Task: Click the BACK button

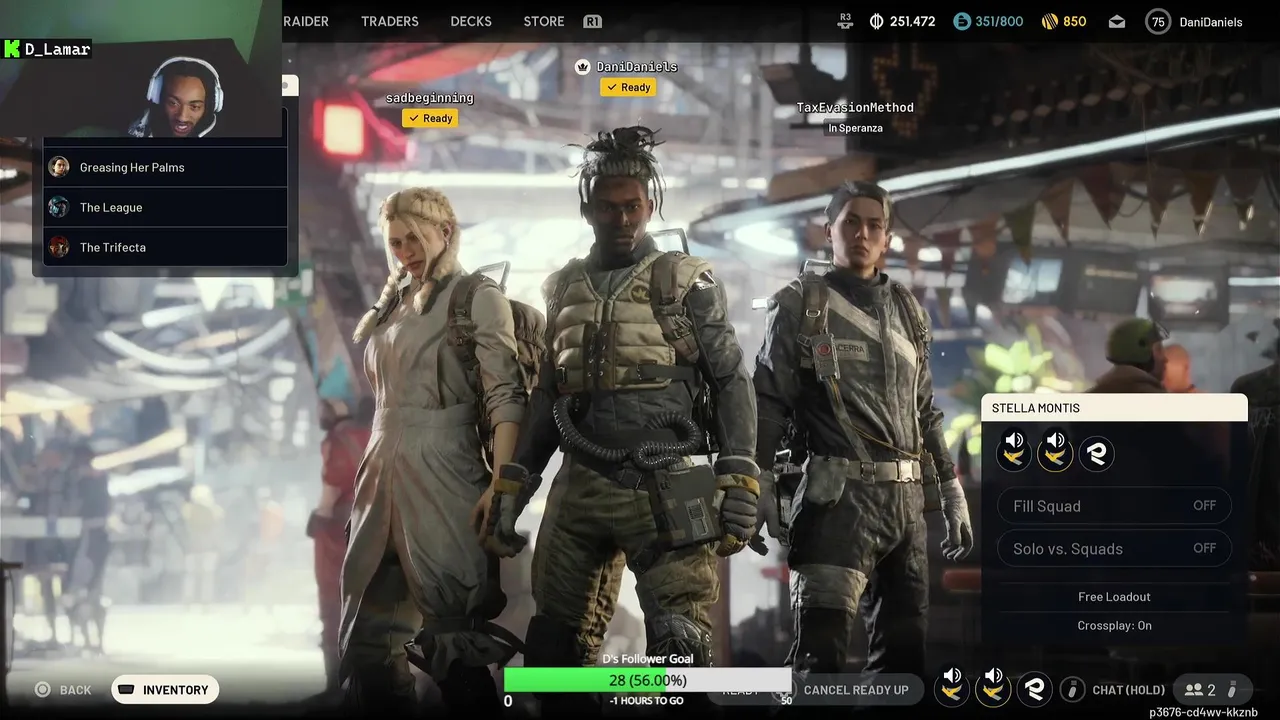Action: point(63,690)
